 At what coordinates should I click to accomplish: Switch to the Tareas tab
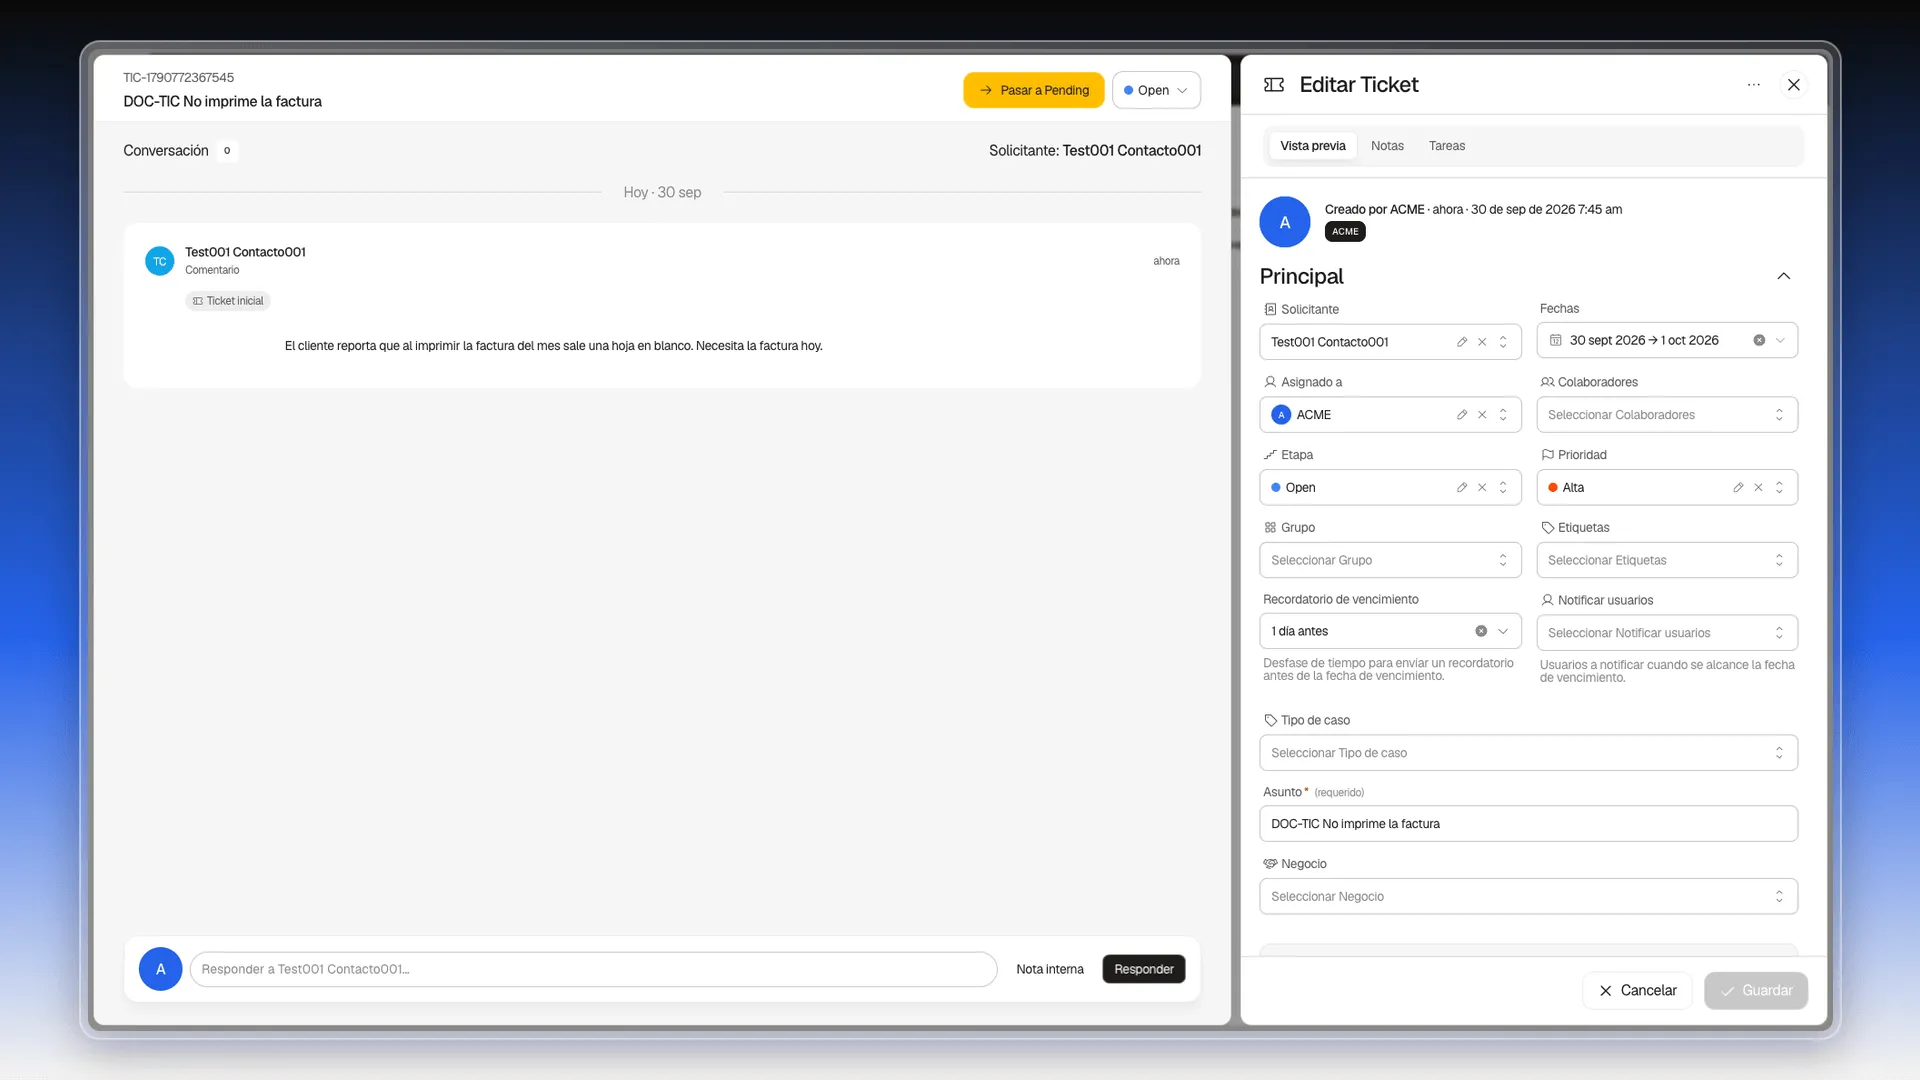[x=1446, y=146]
